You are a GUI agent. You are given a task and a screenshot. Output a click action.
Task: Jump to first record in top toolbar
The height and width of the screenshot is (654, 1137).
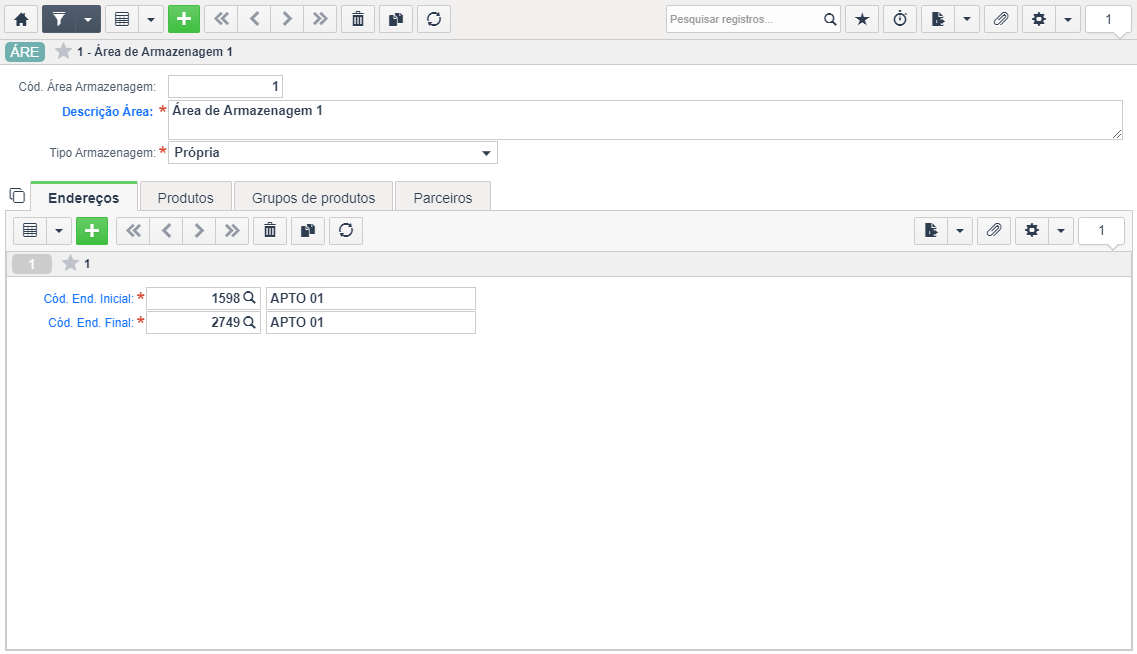[x=221, y=19]
